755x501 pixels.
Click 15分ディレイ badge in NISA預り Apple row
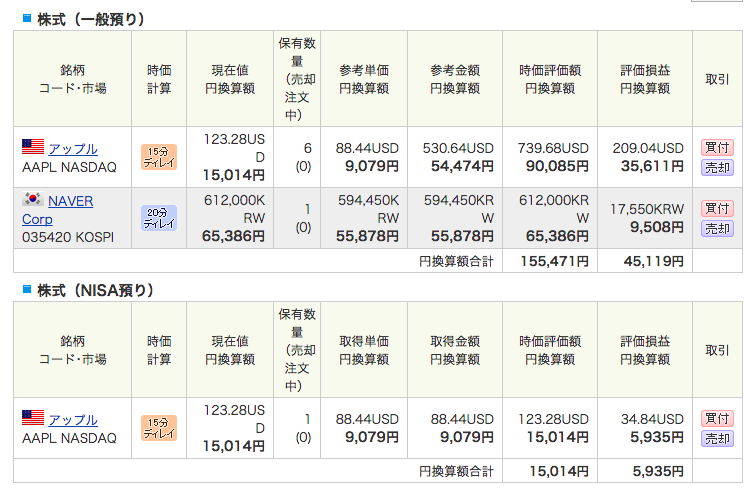tap(159, 428)
